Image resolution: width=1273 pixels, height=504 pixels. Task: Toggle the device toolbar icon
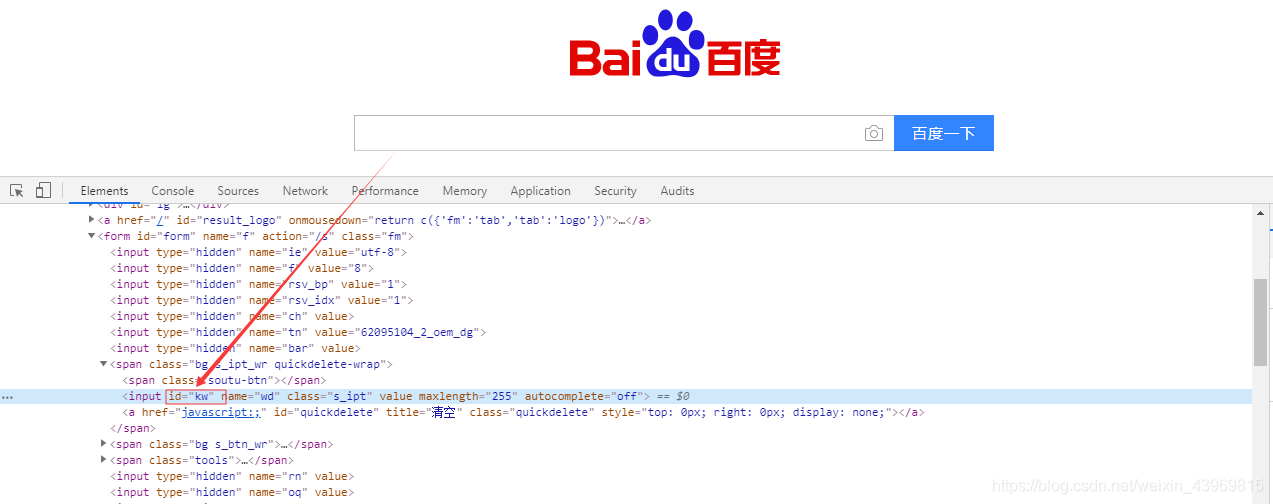[x=43, y=190]
